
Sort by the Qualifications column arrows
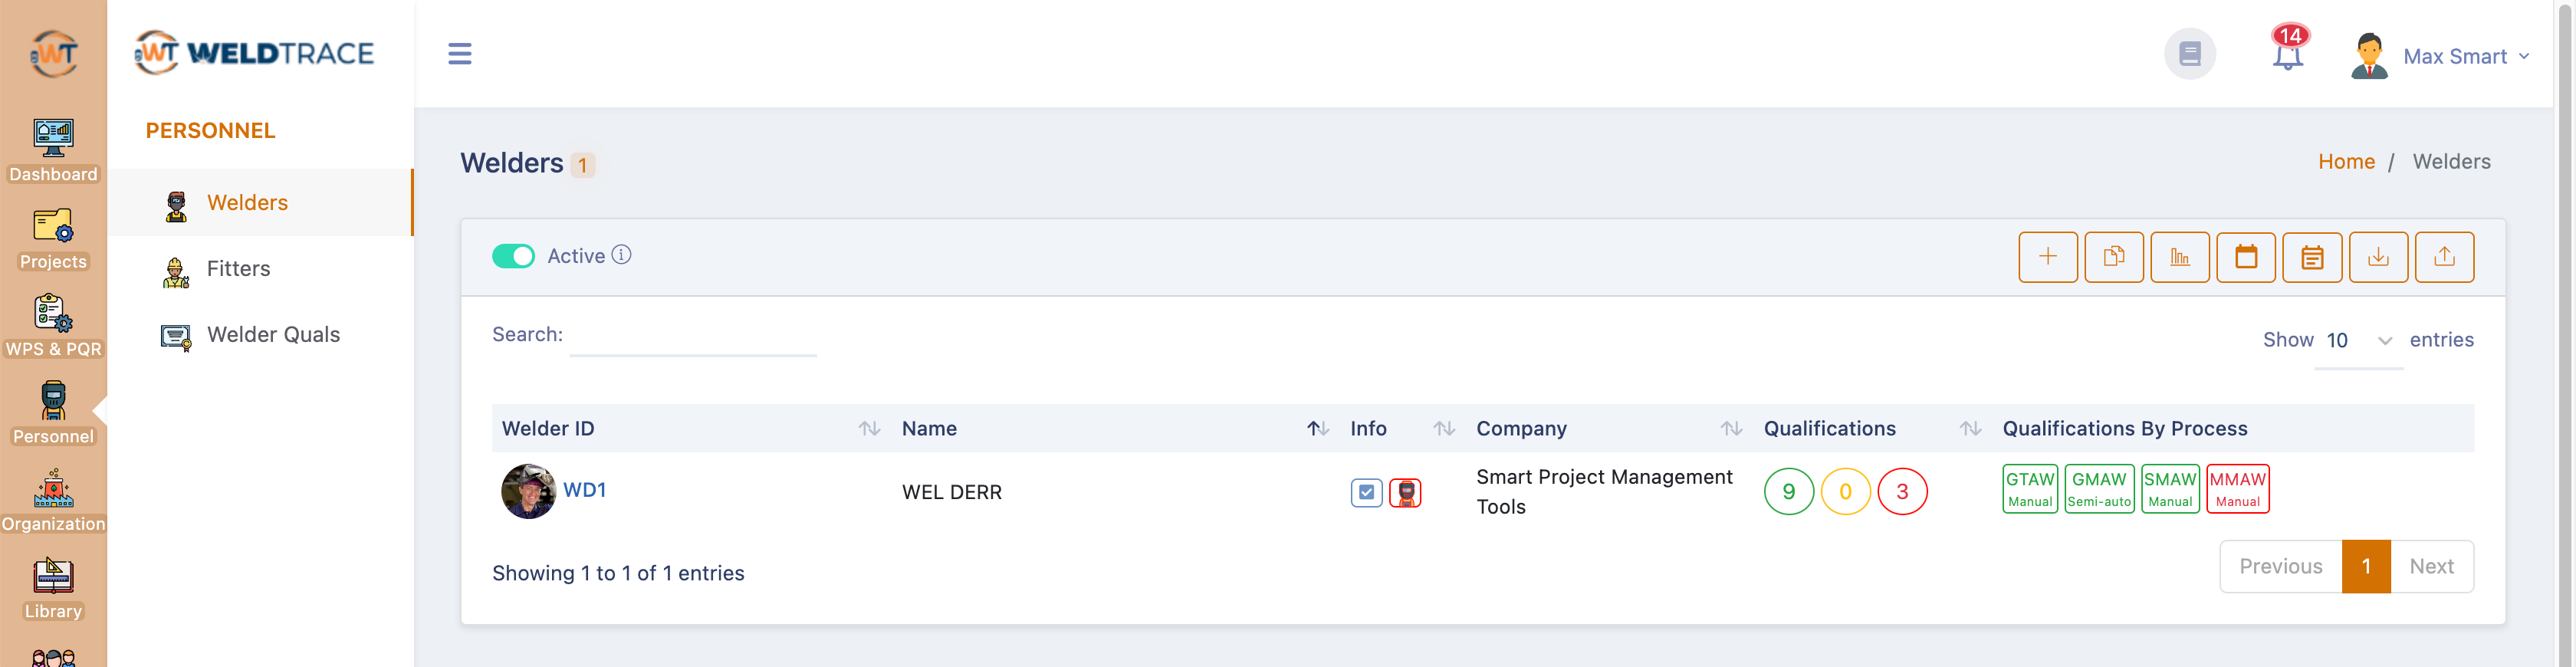click(1969, 429)
